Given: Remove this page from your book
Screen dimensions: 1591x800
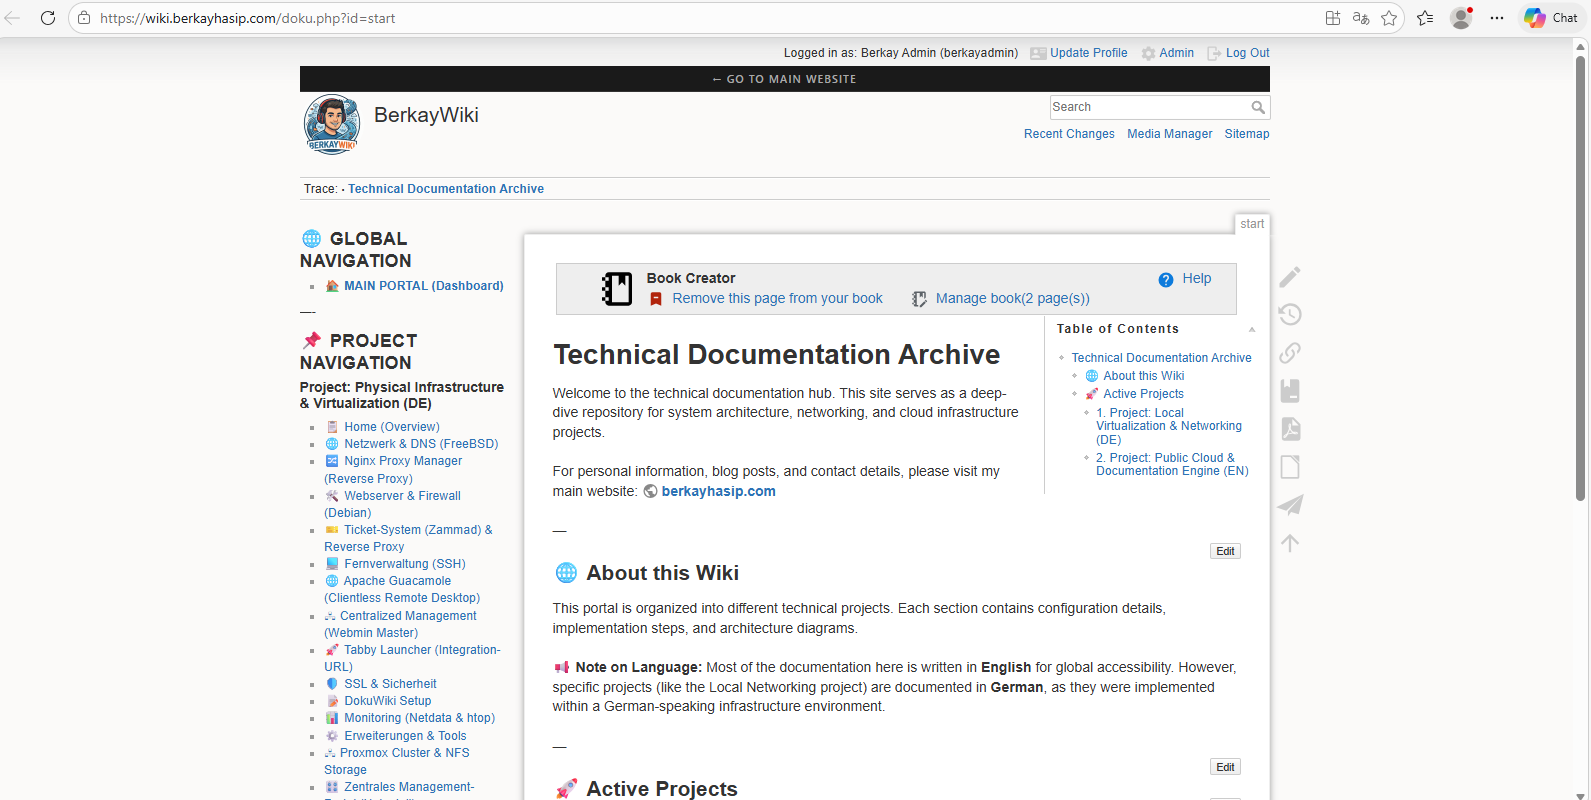Looking at the screenshot, I should click(777, 299).
